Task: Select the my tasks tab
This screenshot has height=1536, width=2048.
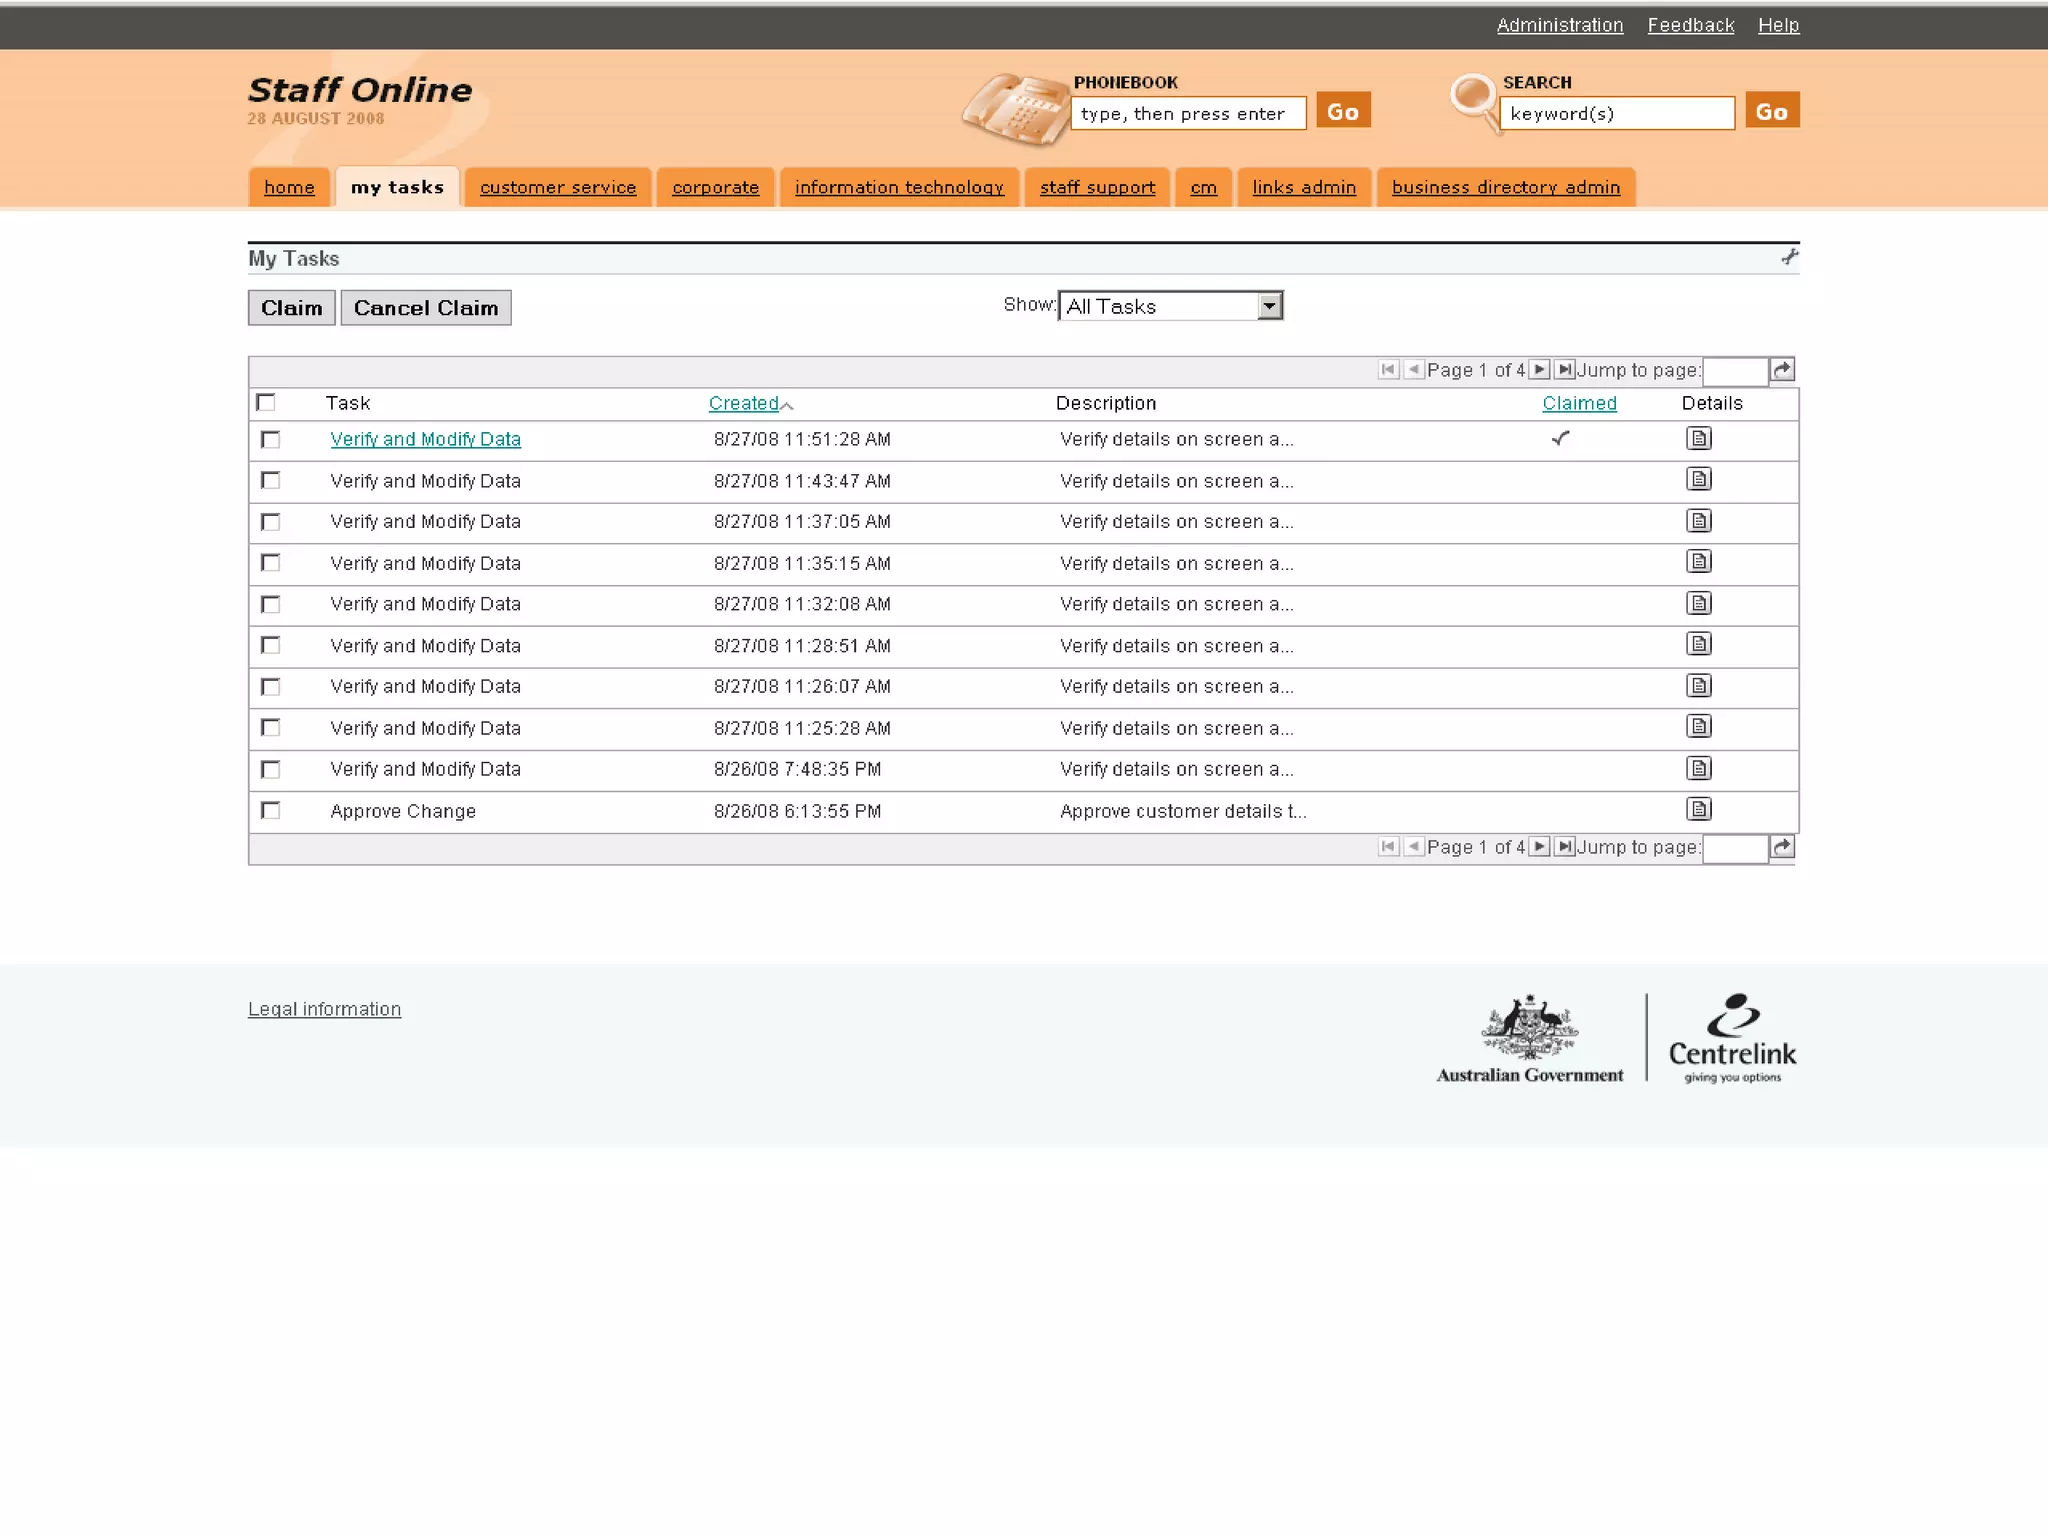Action: pos(397,187)
